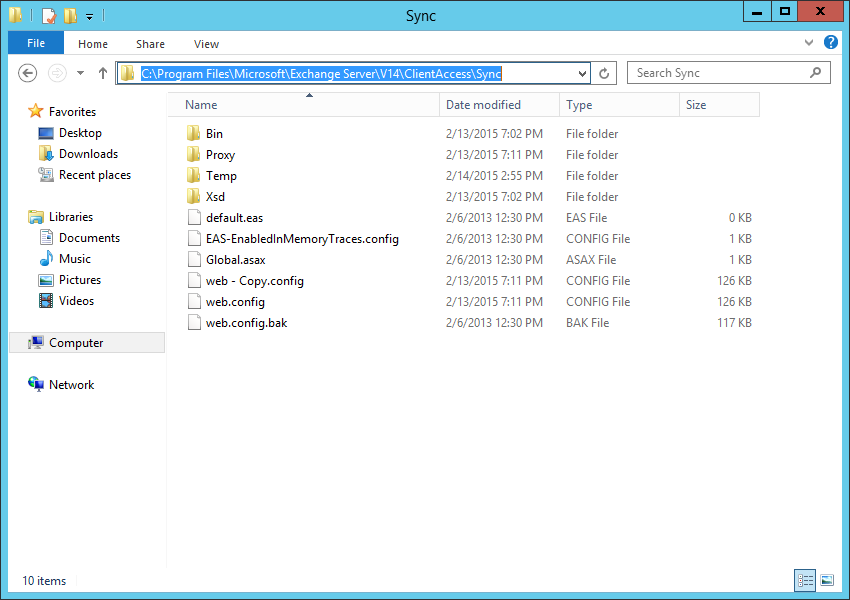Switch to the View ribbon tab
Image resolution: width=850 pixels, height=600 pixels.
point(206,44)
